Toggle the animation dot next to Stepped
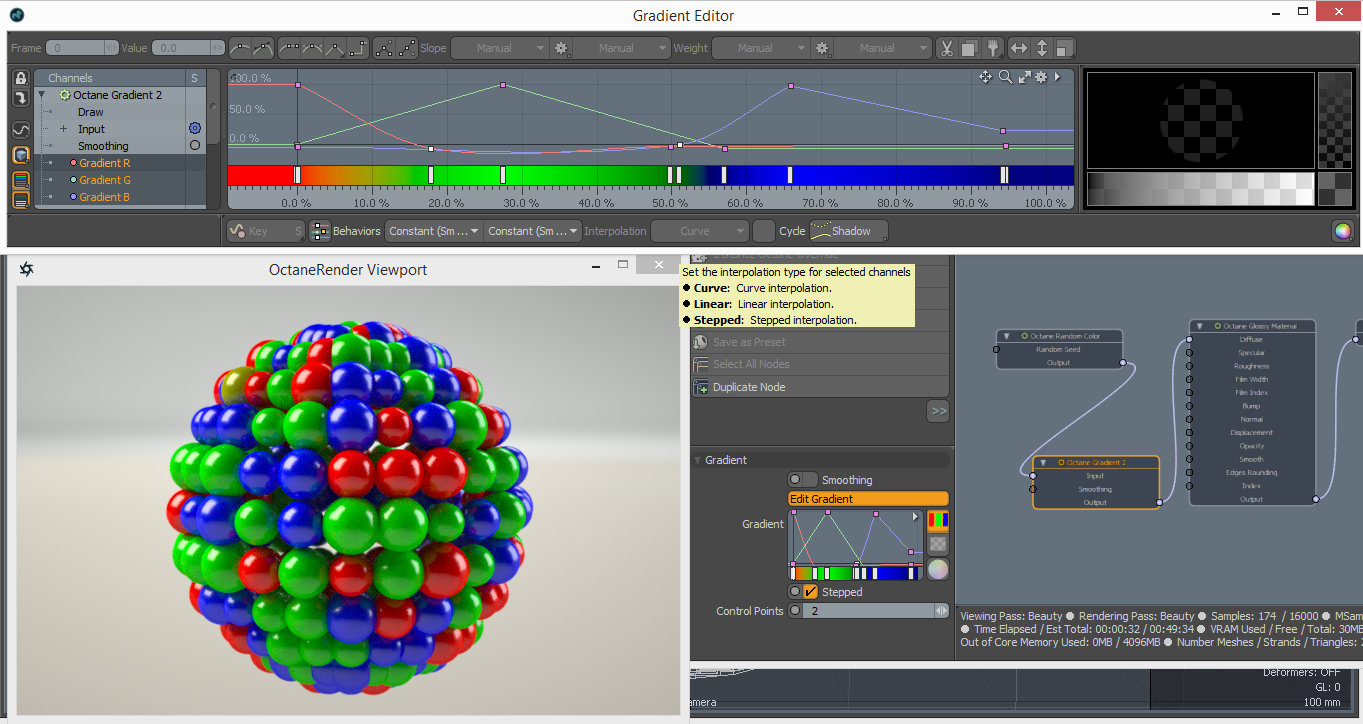The height and width of the screenshot is (724, 1363). click(x=795, y=592)
